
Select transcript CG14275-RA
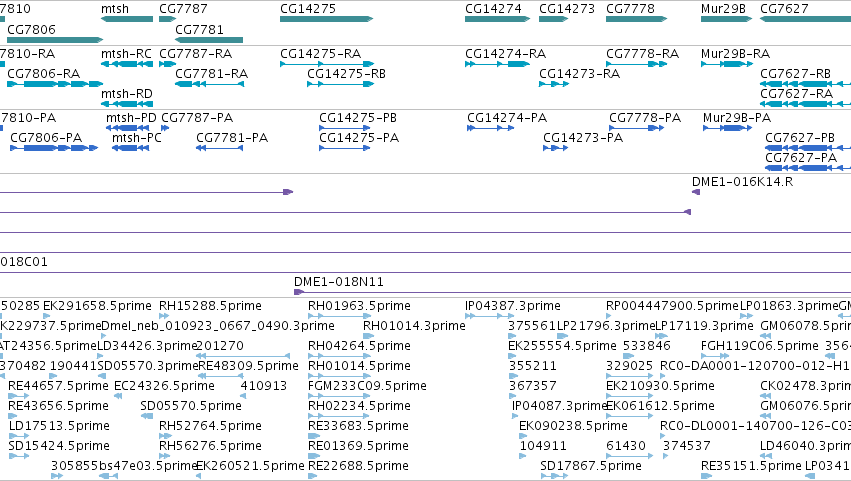pyautogui.click(x=327, y=64)
